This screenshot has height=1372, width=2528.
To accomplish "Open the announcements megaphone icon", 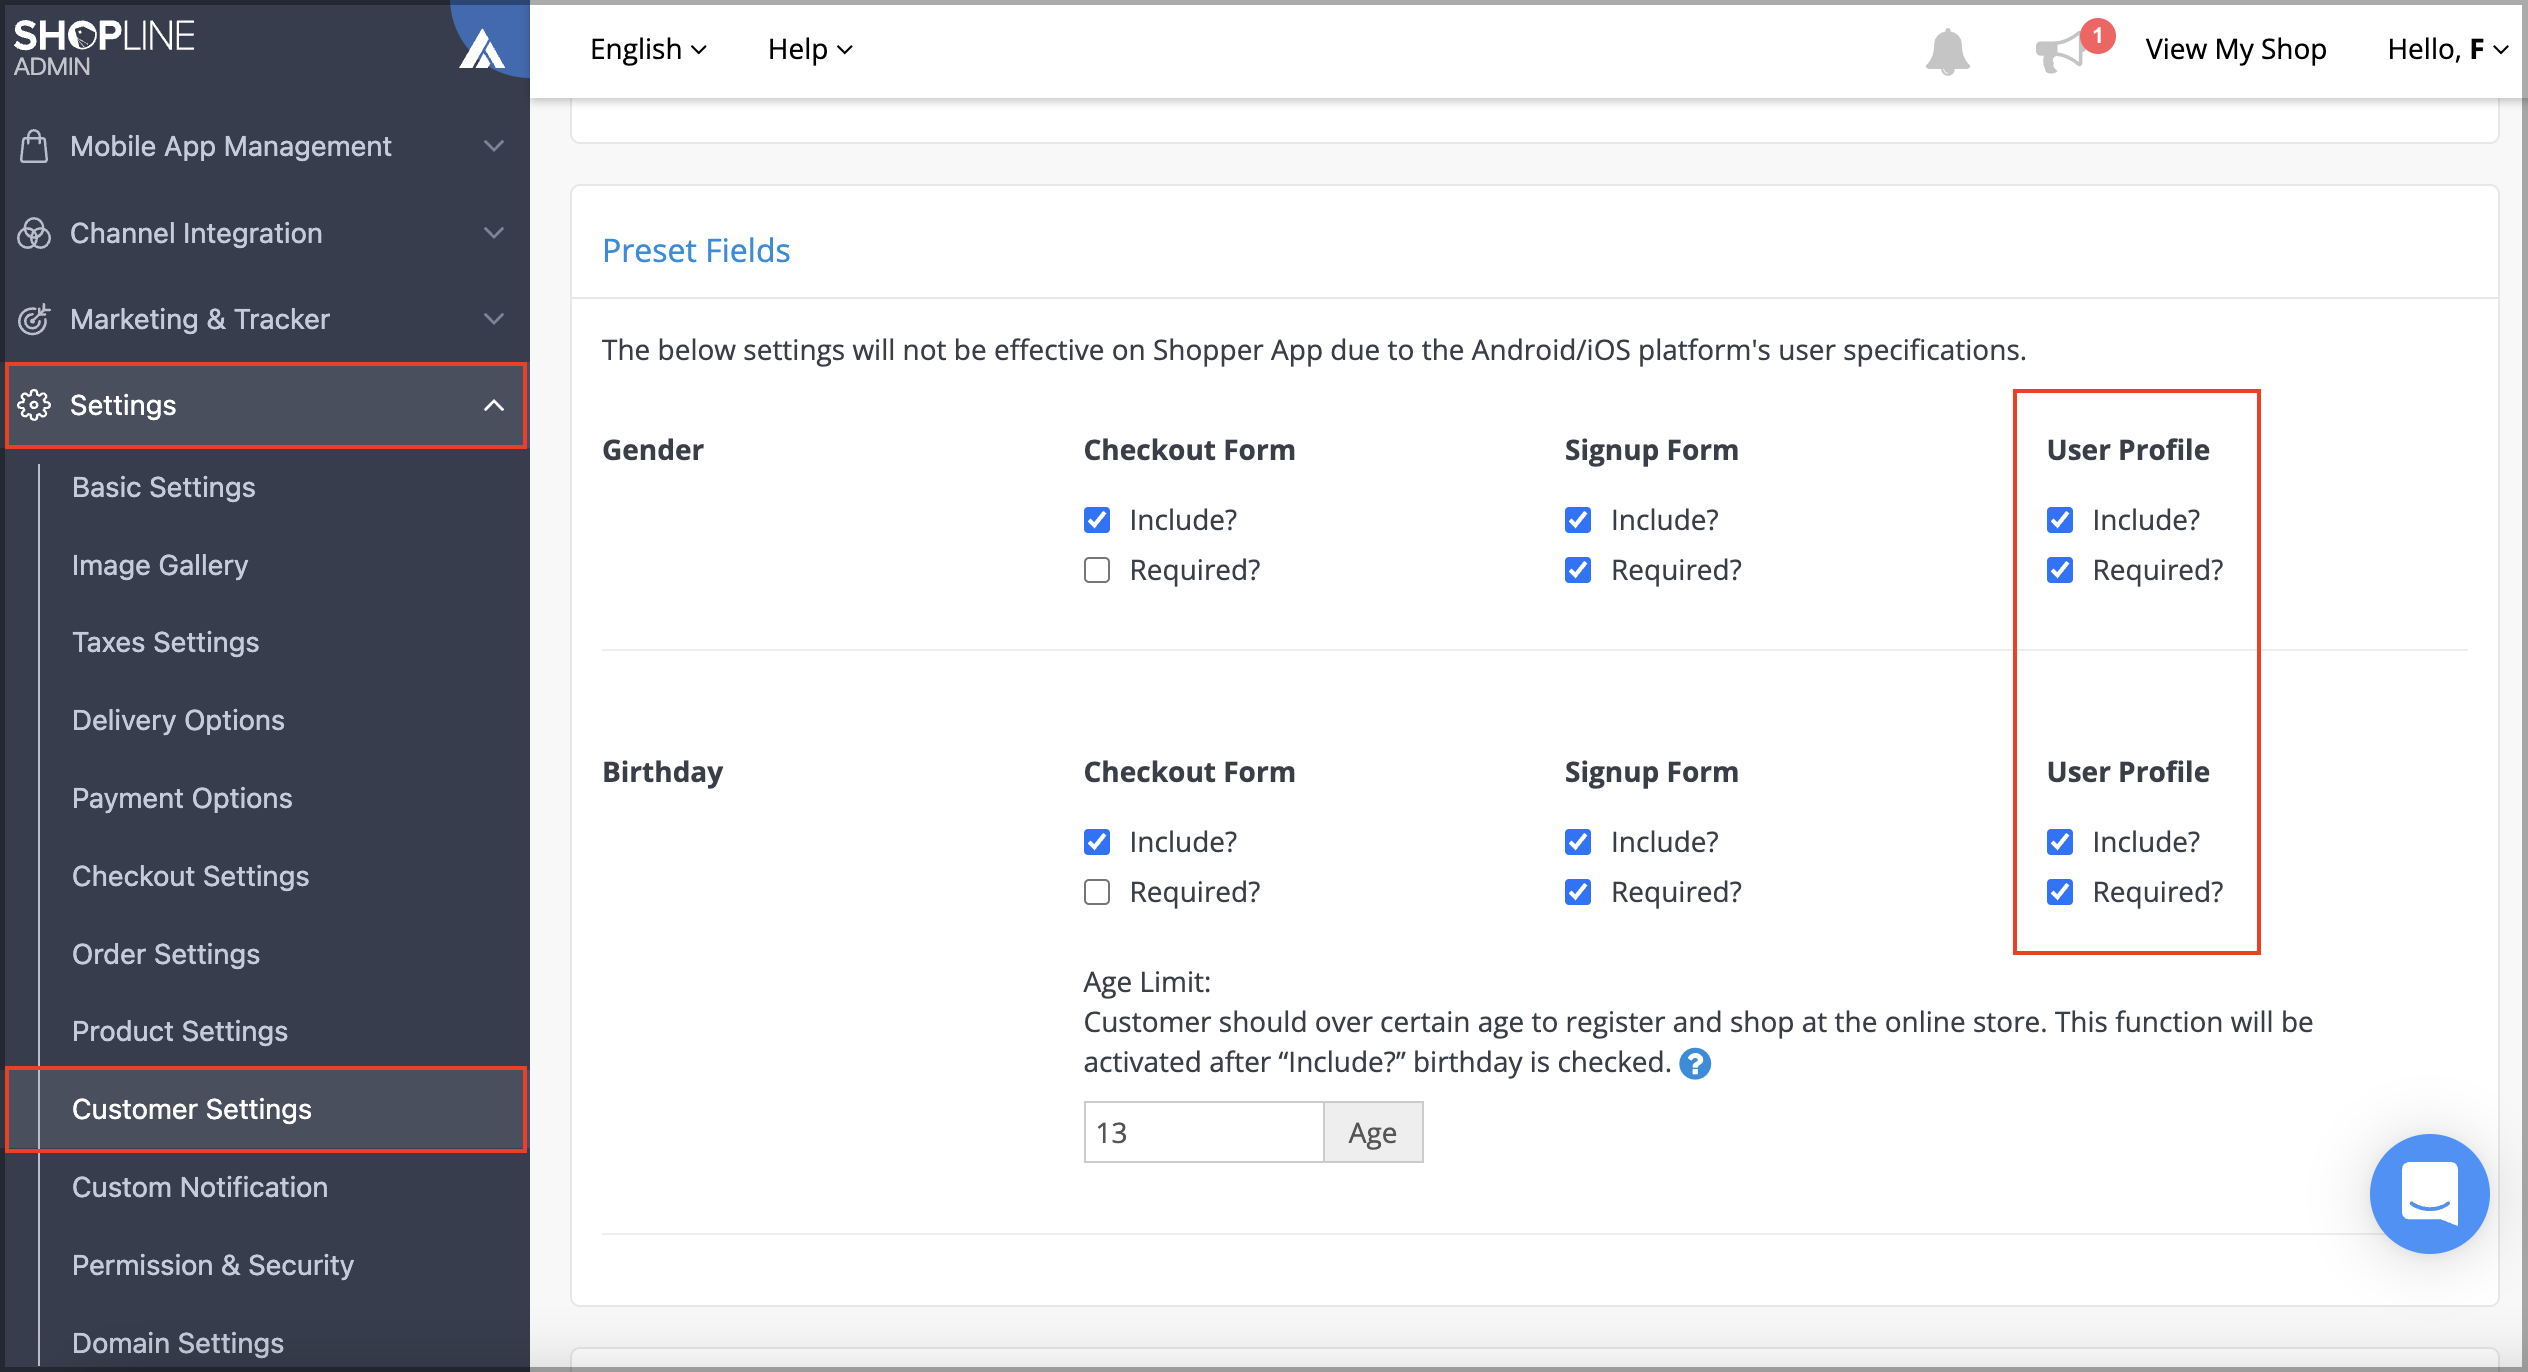I will pos(2060,50).
